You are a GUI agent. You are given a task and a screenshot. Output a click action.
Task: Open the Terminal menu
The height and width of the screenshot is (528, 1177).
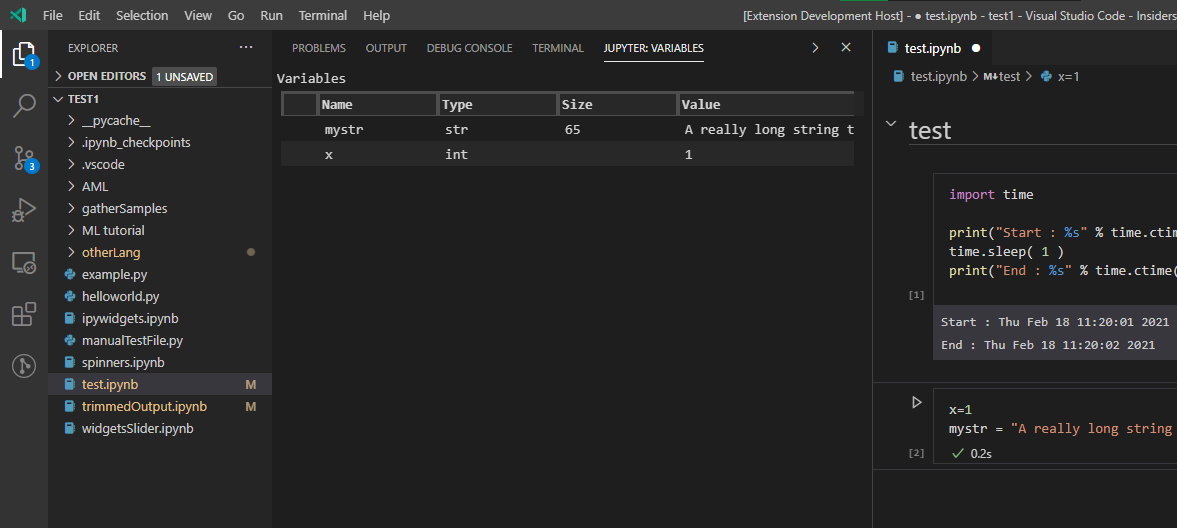[323, 15]
